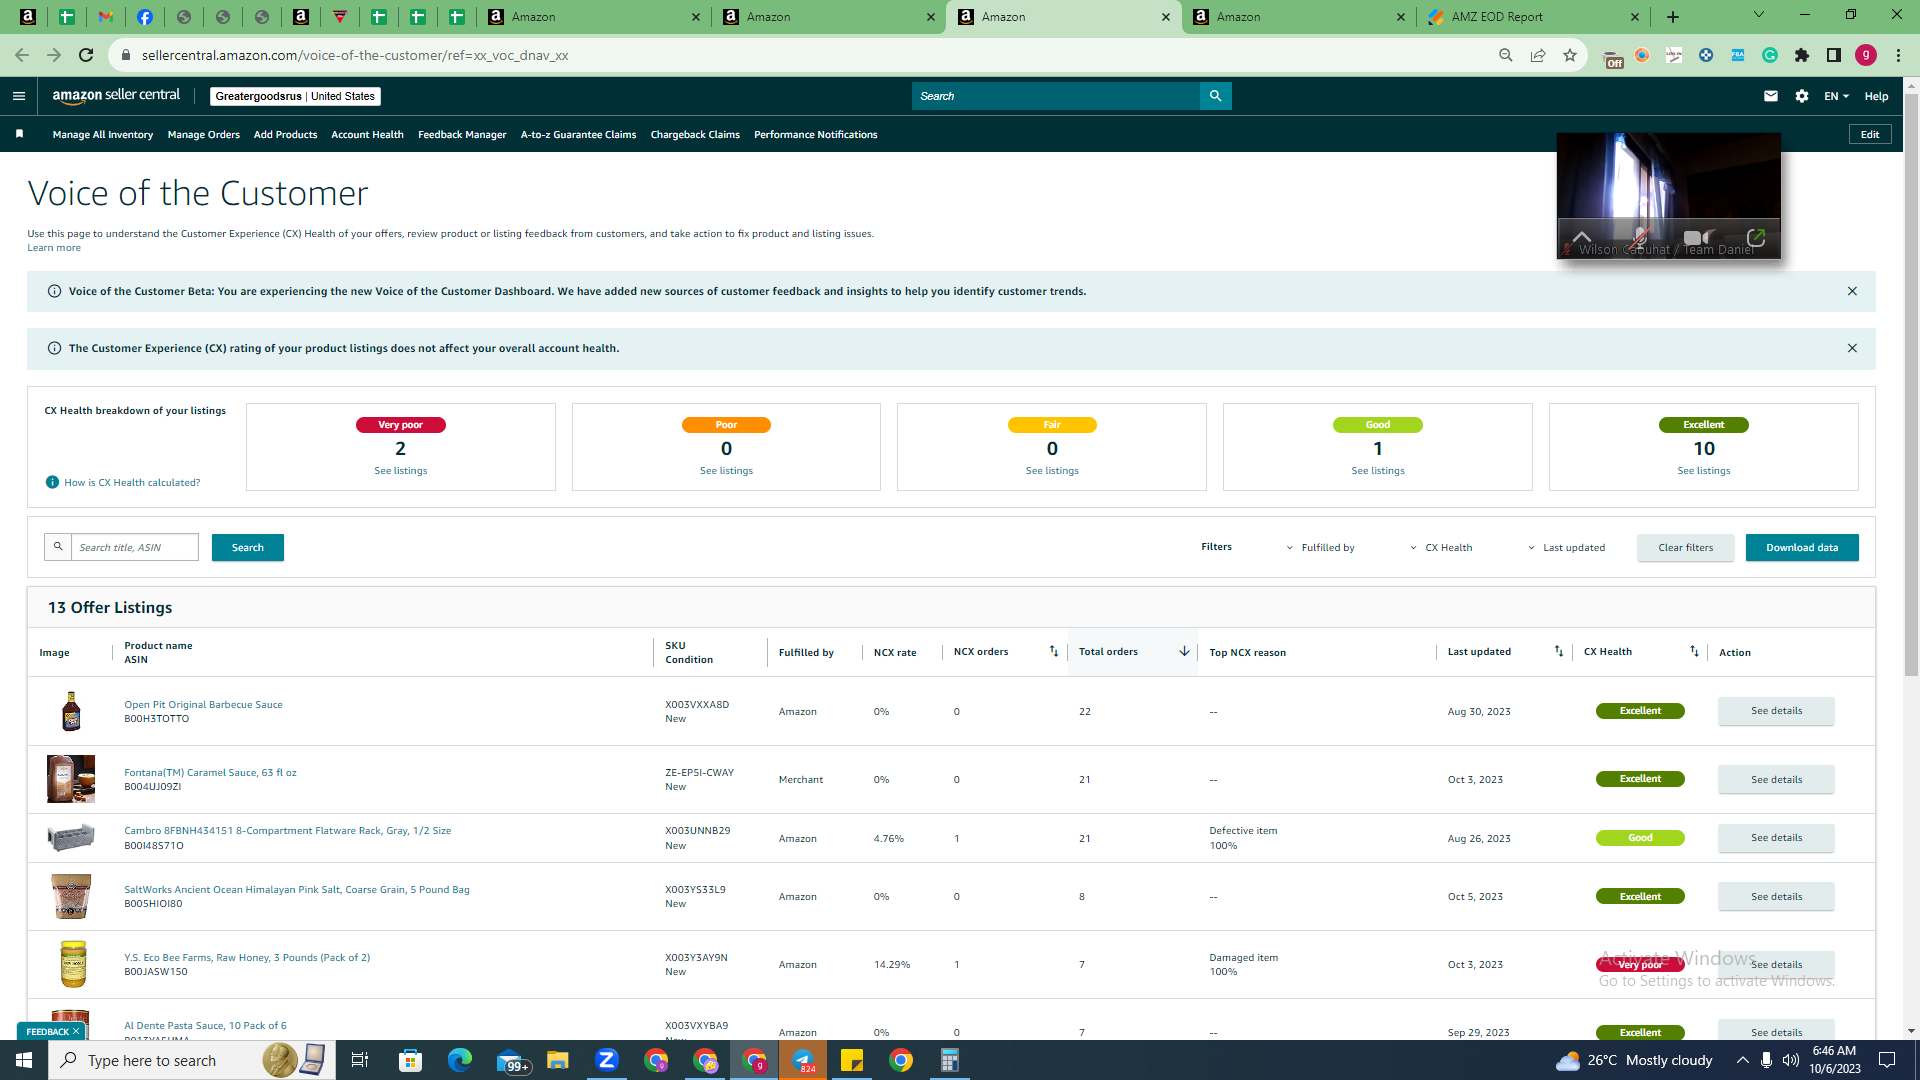This screenshot has height=1080, width=1920.
Task: See details for Open Pit Original Barbecue Sauce
Action: 1776,711
